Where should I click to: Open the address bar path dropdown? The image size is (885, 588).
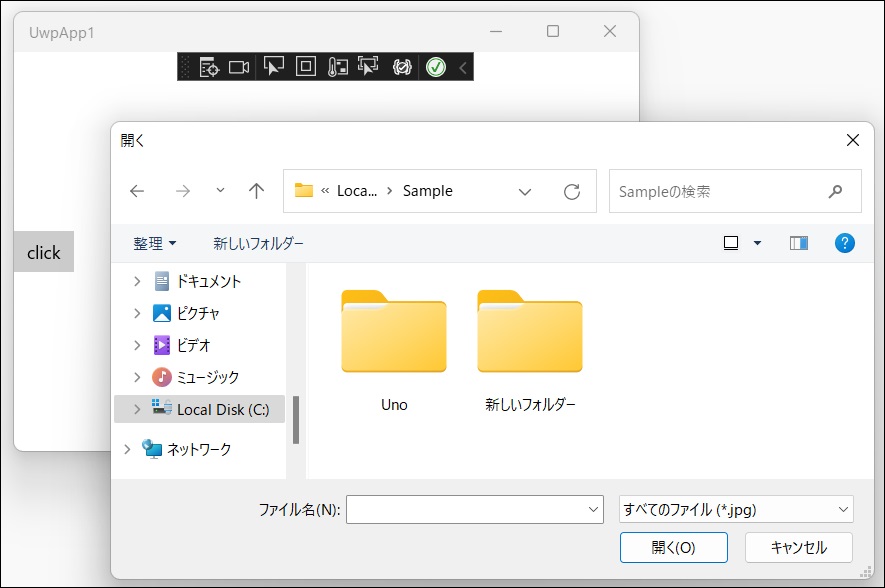[525, 191]
